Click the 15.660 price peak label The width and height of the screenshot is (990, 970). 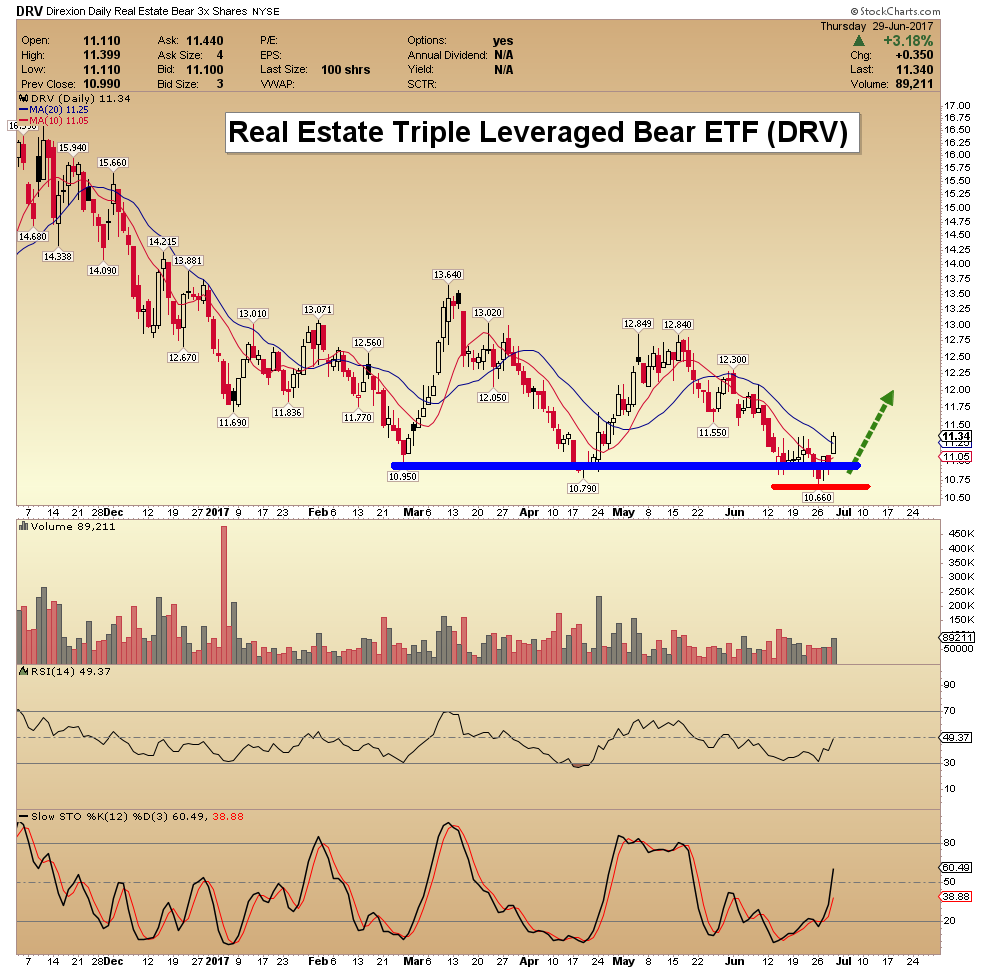pyautogui.click(x=113, y=163)
